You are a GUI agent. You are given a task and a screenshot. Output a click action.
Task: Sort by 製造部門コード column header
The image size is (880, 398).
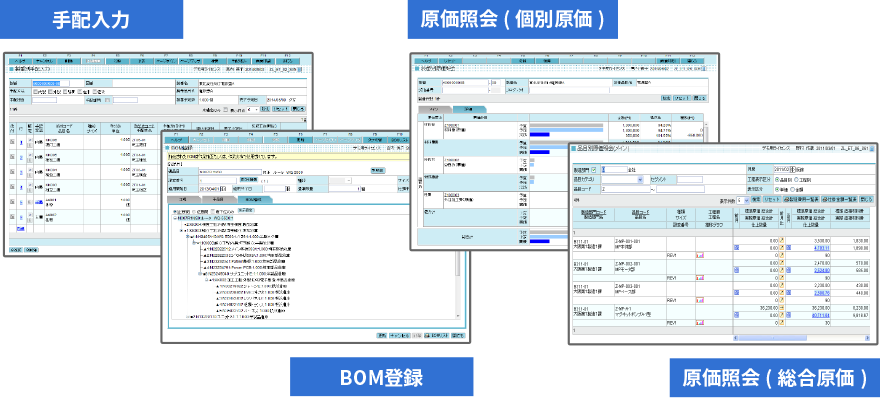point(594,212)
